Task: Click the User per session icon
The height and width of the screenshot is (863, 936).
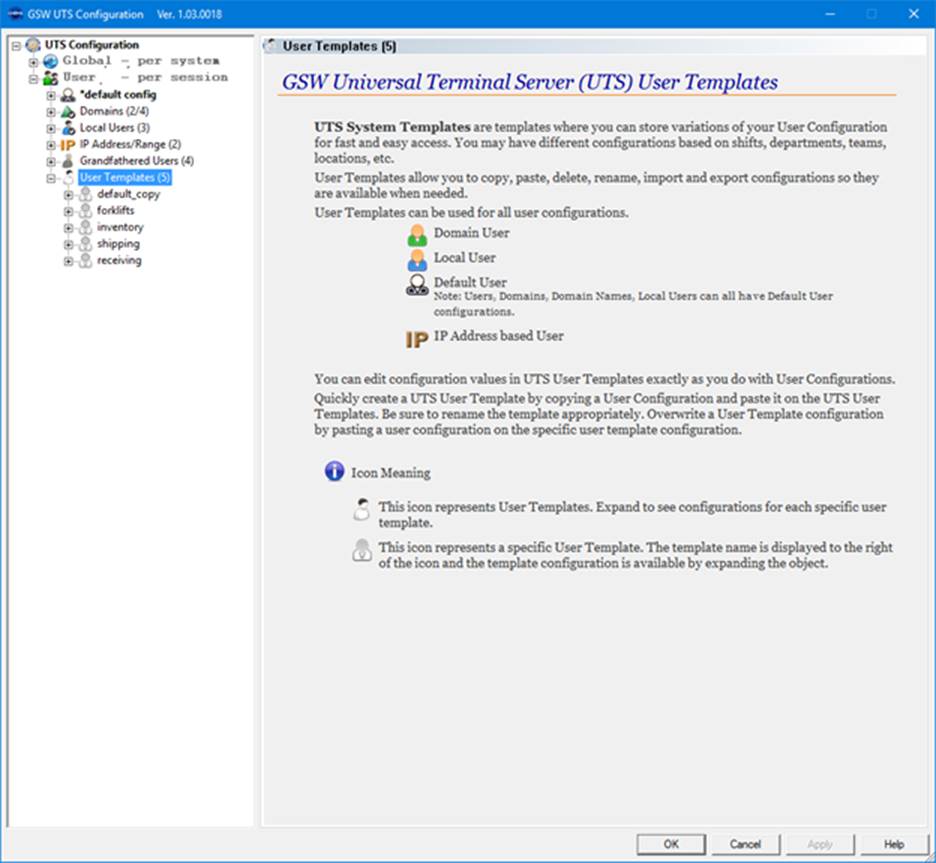Action: tap(51, 78)
